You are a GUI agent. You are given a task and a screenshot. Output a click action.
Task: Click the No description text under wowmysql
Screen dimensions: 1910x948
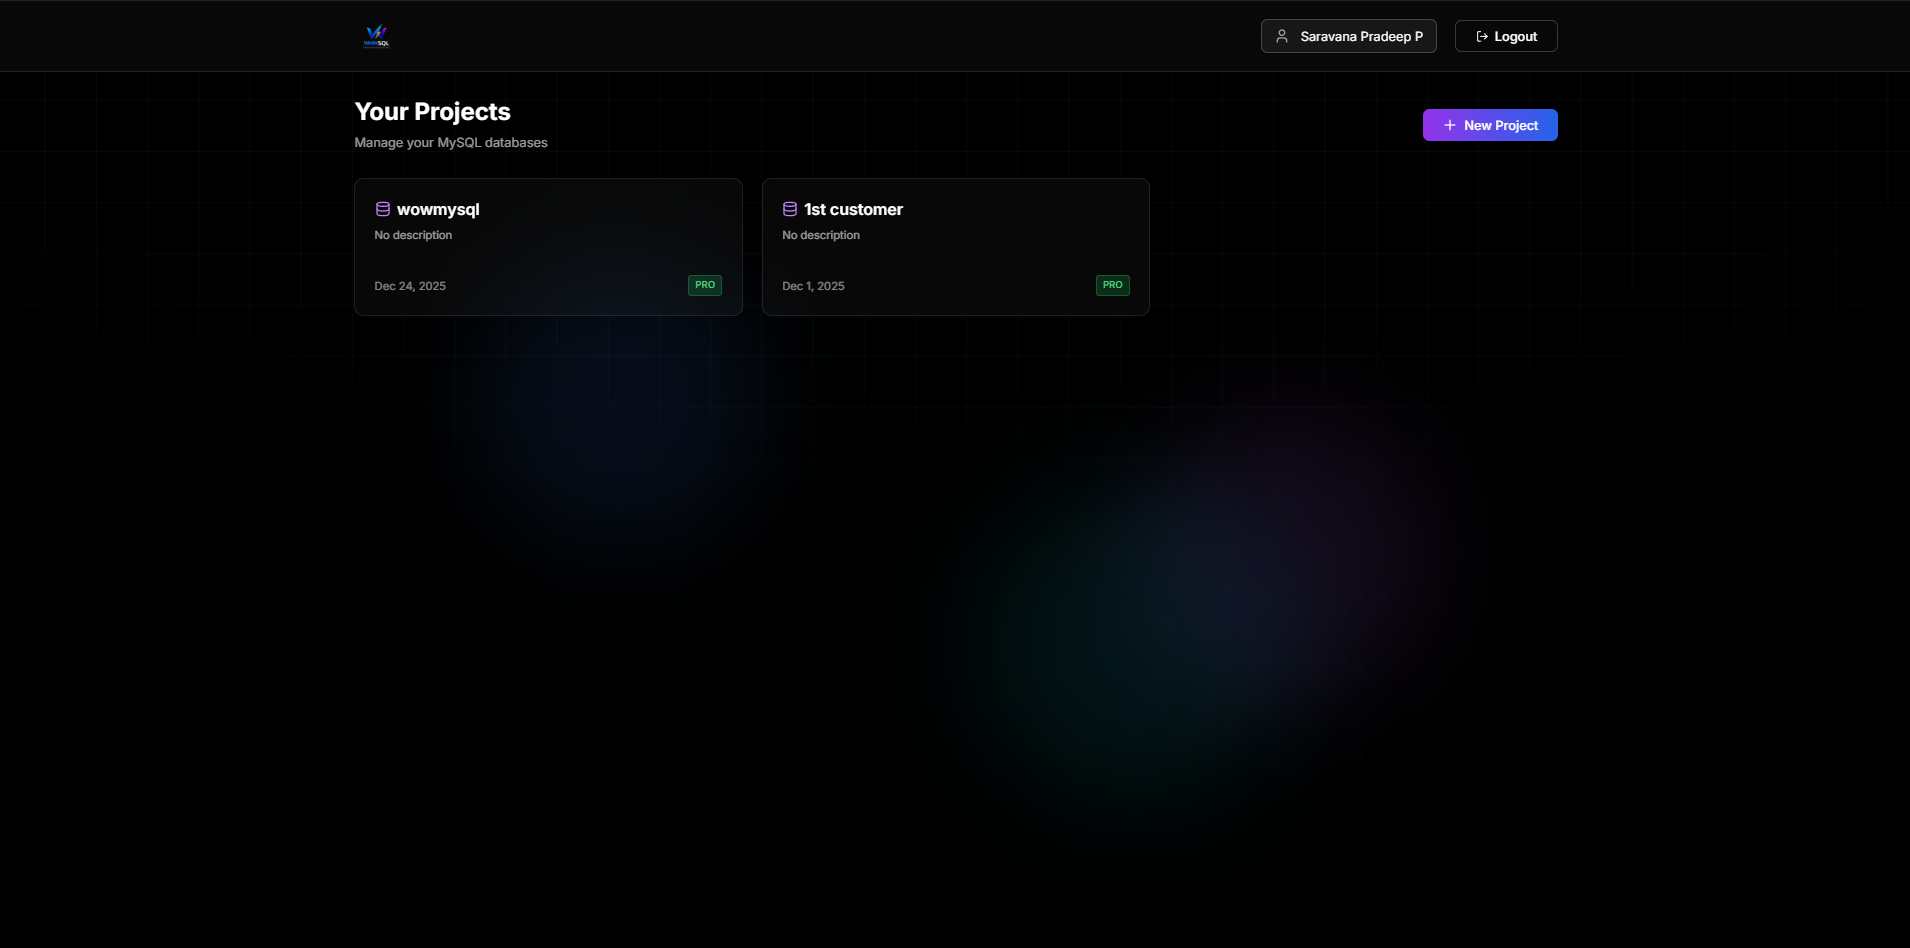(413, 234)
